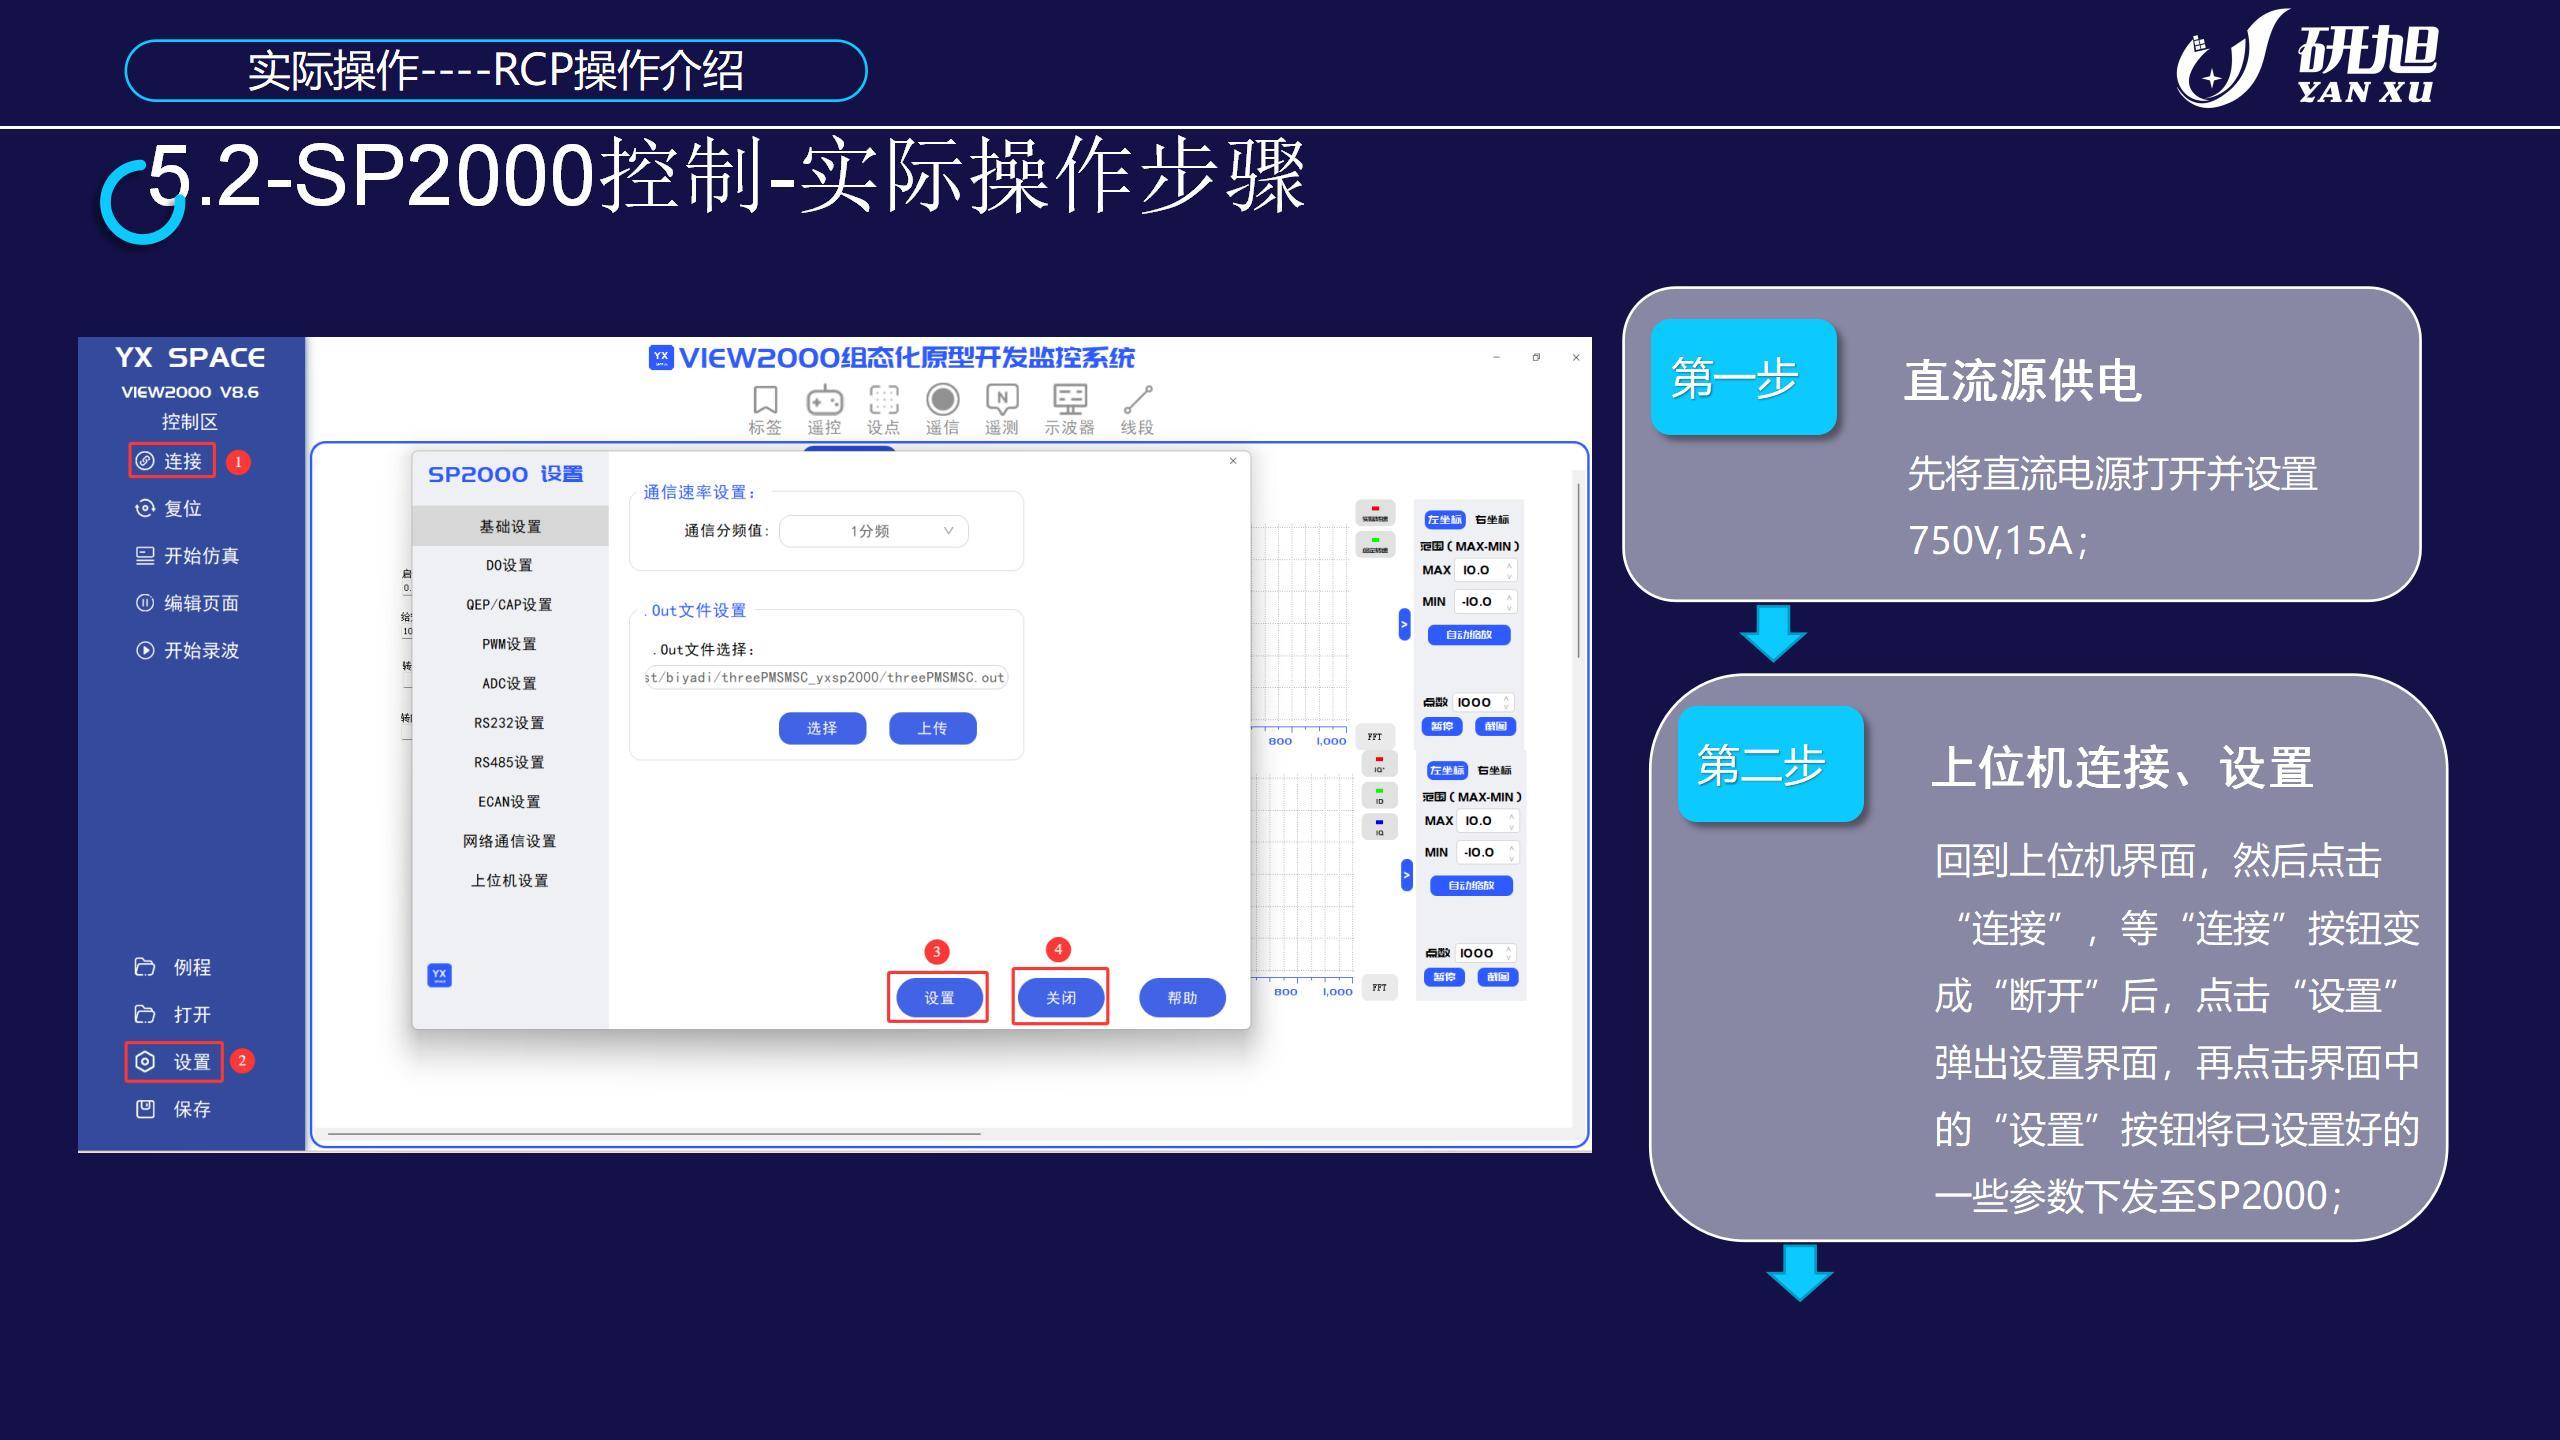Click the VIEW2000 title logo icon
This screenshot has width=2560, height=1440.
[661, 358]
